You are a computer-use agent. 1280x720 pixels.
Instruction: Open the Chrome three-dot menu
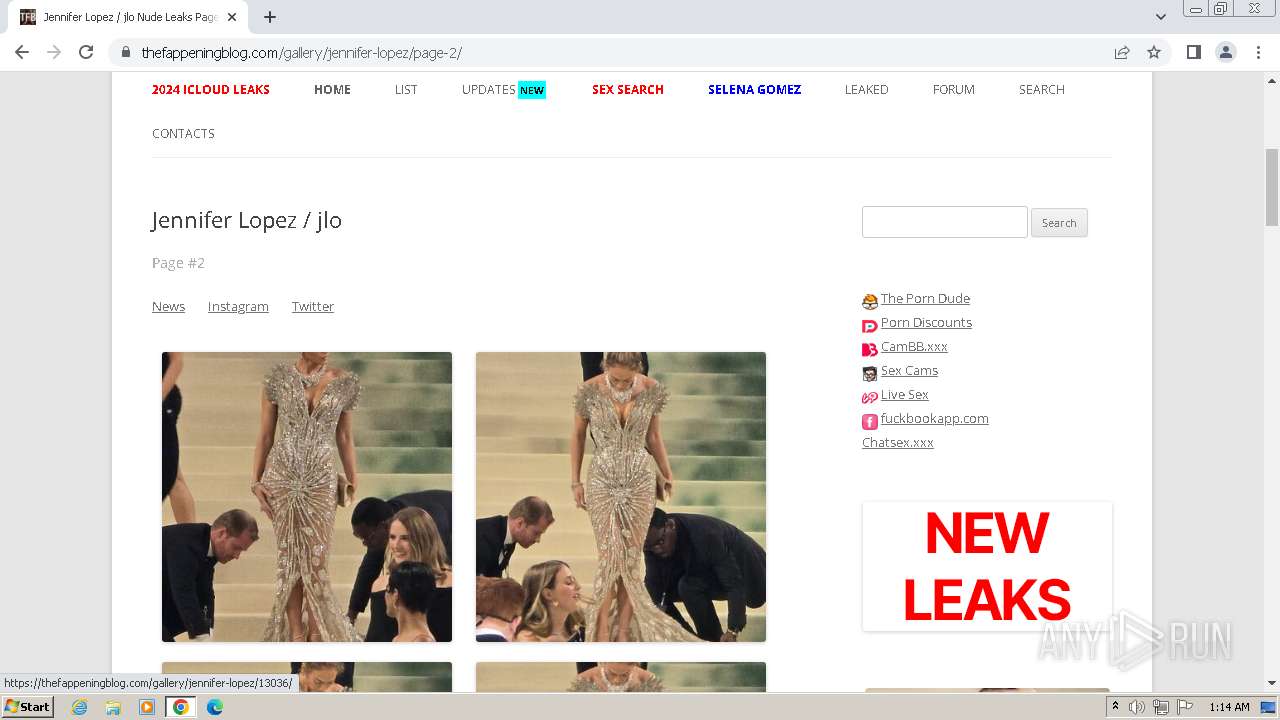point(1258,53)
